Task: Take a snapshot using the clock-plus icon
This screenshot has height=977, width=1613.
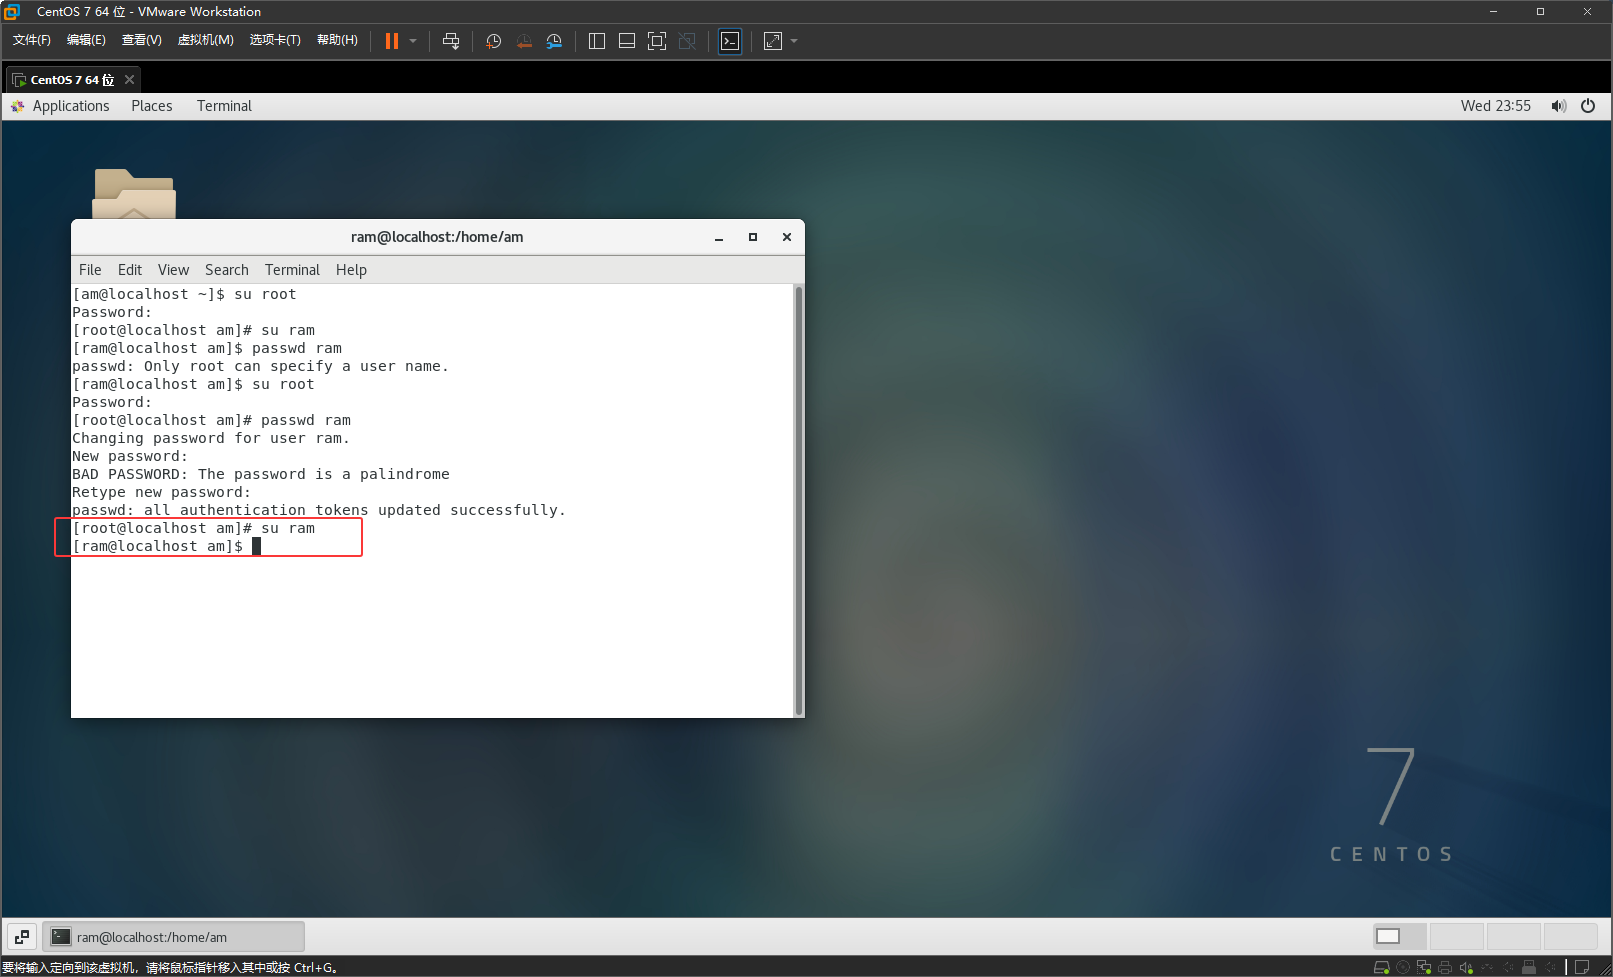Action: 493,41
